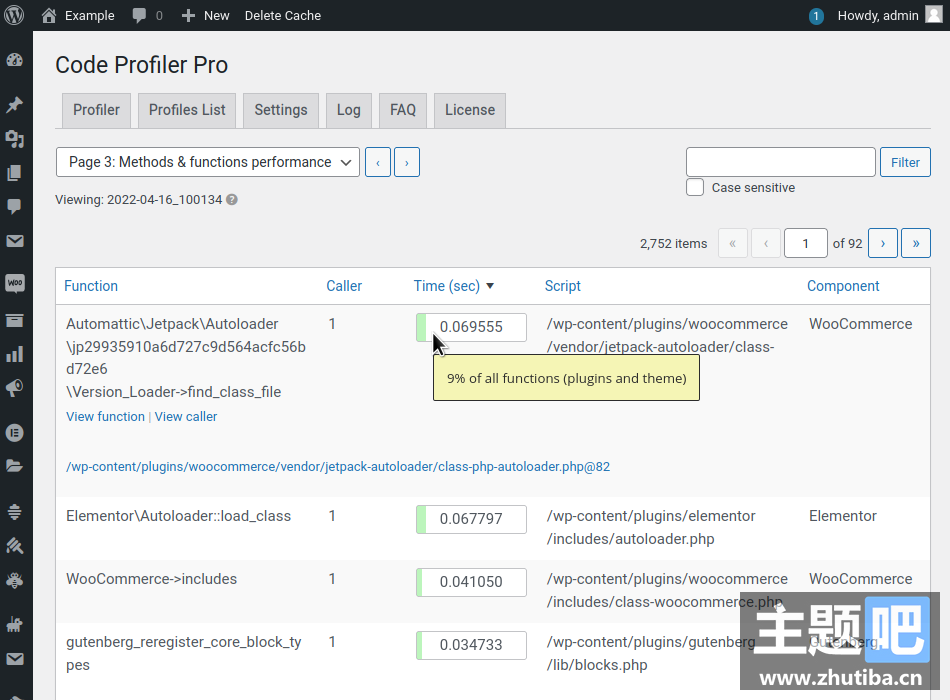Open the License tab
Viewport: 950px width, 700px height.
point(470,110)
